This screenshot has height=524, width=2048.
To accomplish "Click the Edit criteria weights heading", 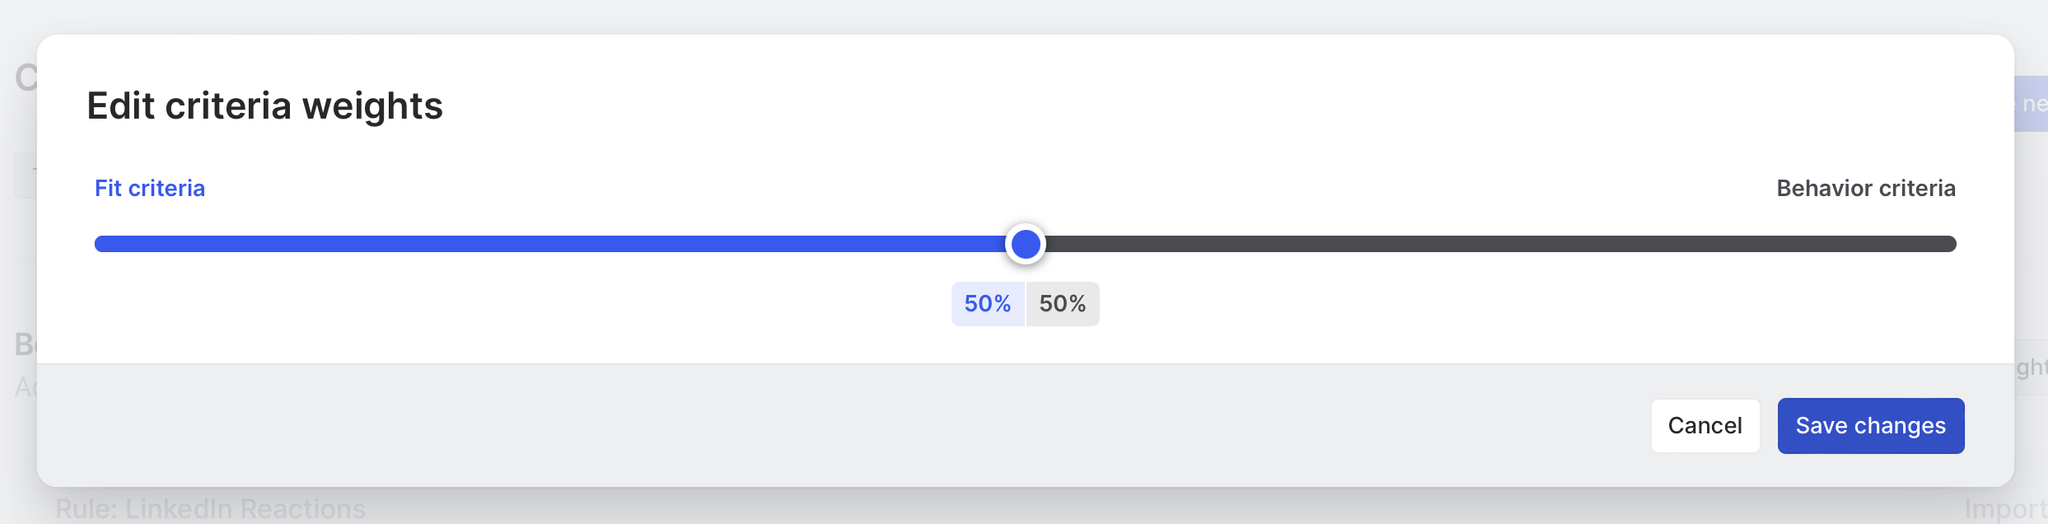I will 264,106.
